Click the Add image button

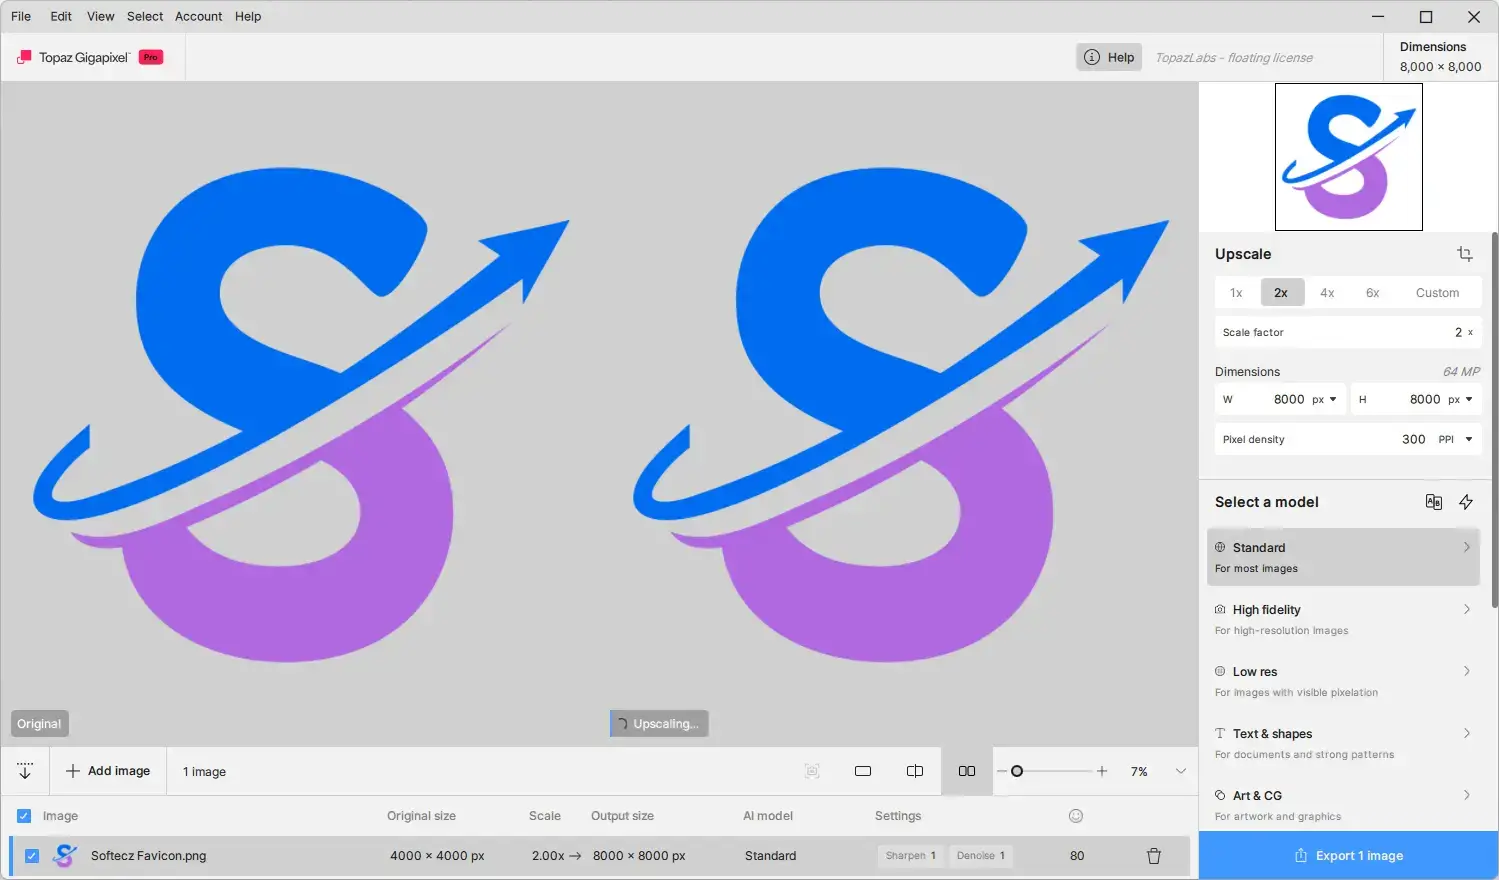point(108,771)
